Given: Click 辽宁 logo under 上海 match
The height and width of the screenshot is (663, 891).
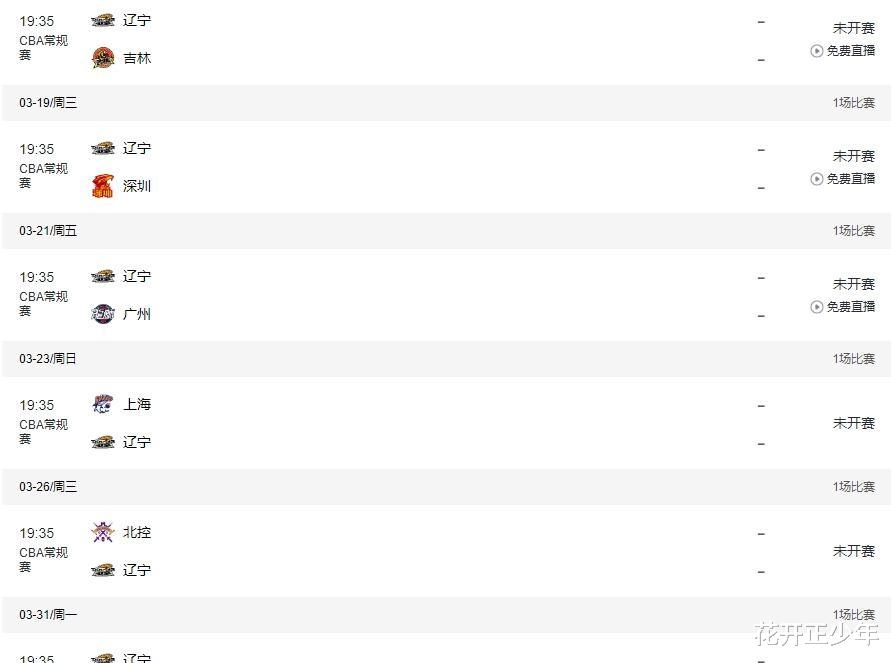Looking at the screenshot, I should tap(103, 442).
